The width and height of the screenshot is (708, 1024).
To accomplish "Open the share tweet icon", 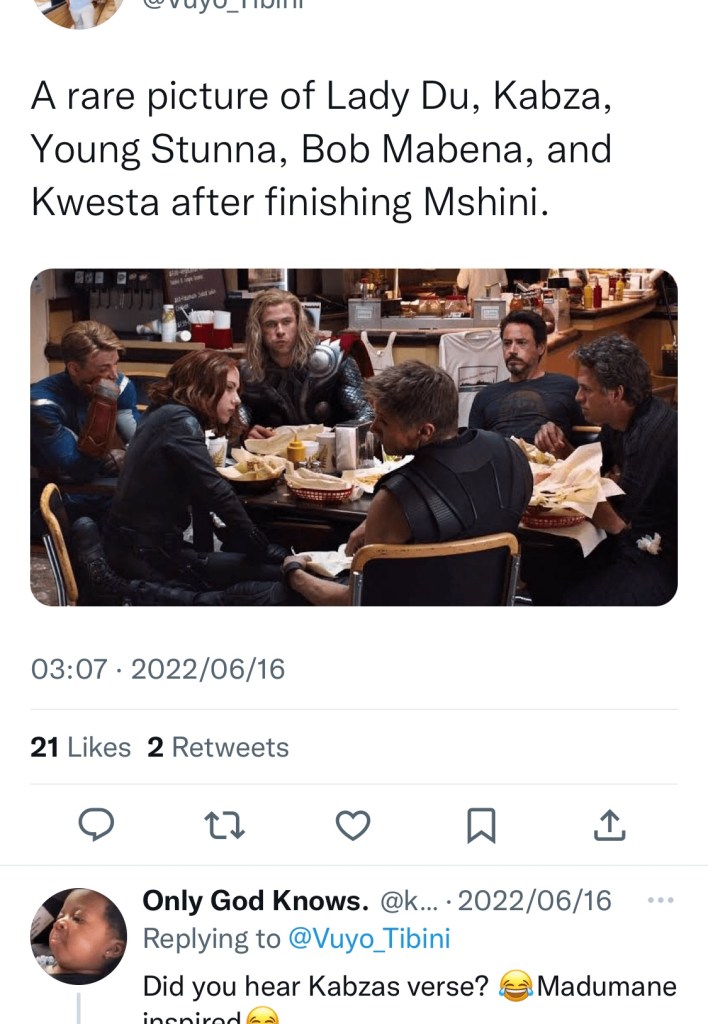I will tap(610, 824).
